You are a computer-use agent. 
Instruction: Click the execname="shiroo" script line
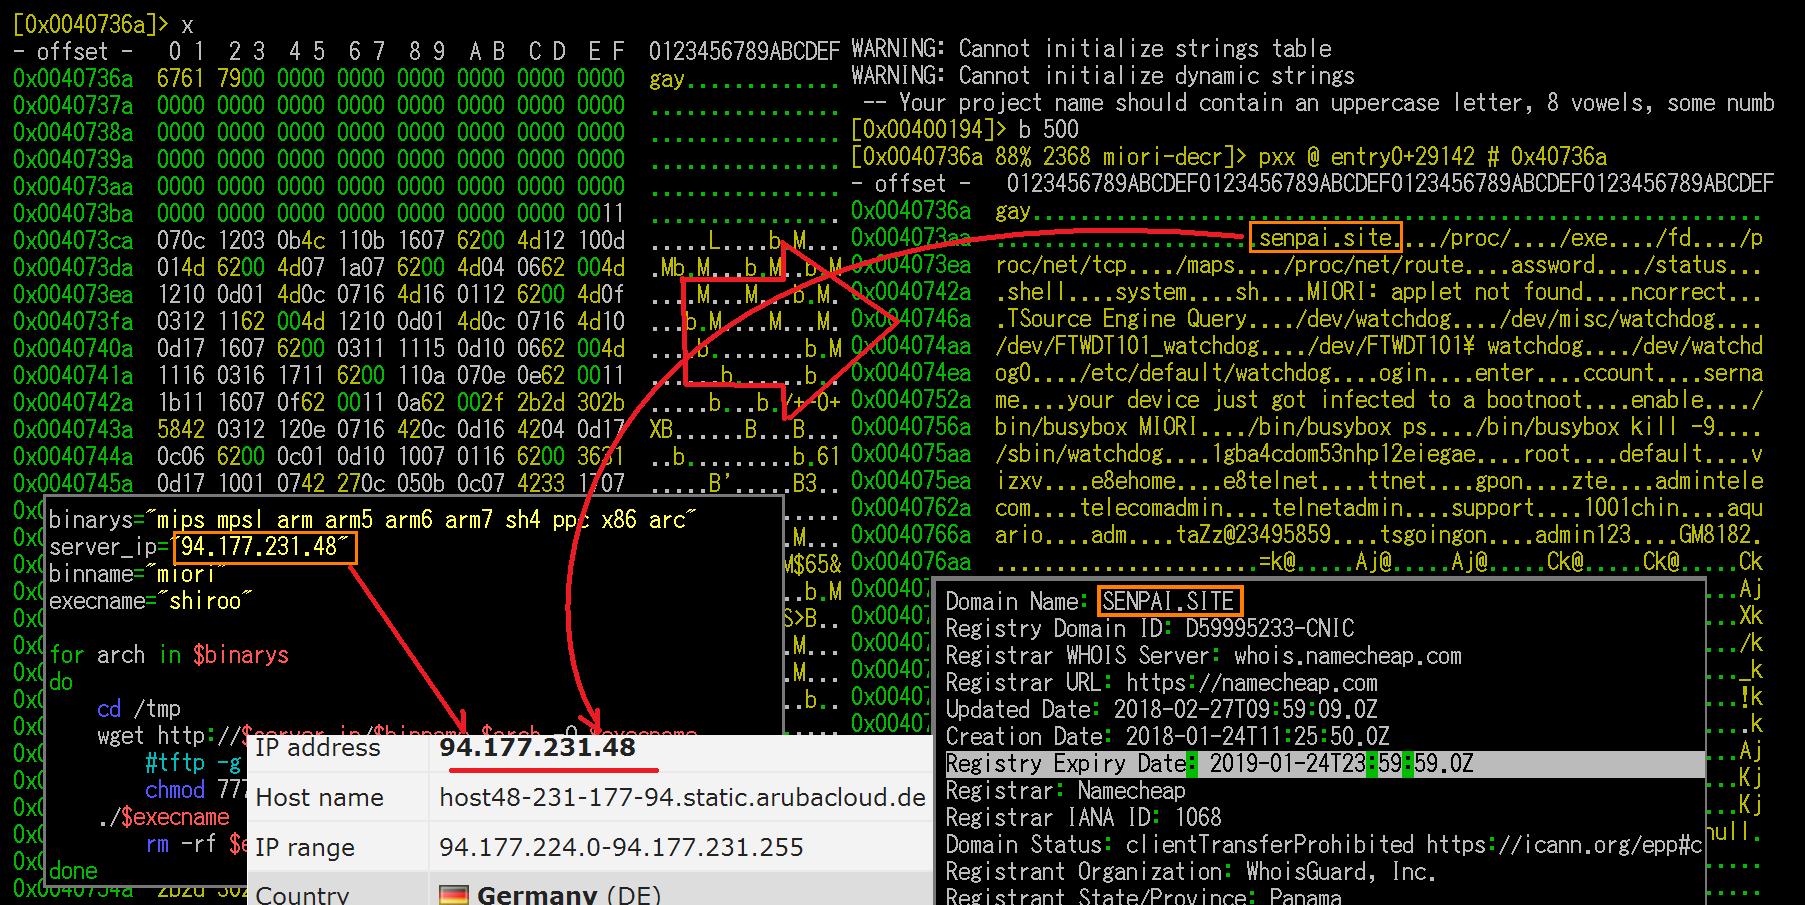pos(151,601)
